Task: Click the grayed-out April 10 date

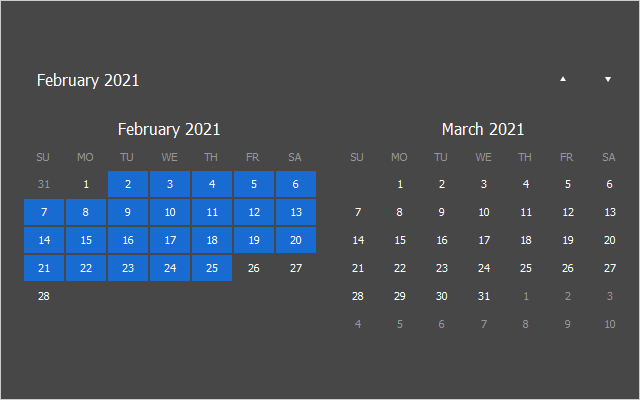Action: point(610,324)
